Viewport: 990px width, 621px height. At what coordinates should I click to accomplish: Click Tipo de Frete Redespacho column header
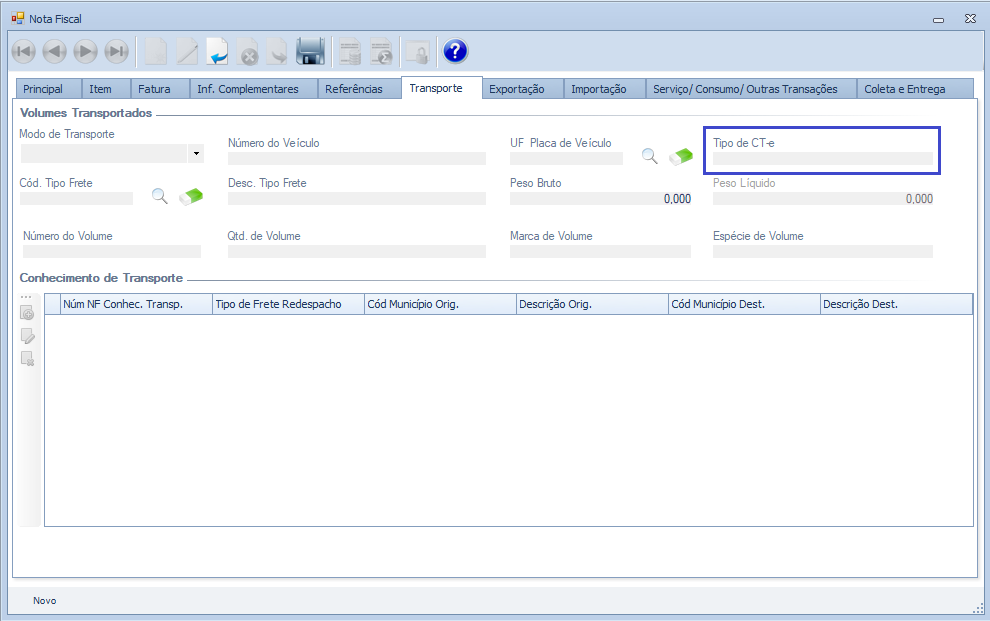coord(288,304)
